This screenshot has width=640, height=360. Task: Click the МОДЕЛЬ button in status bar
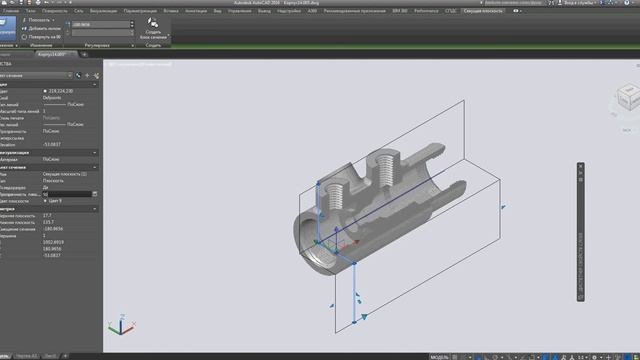pos(439,357)
